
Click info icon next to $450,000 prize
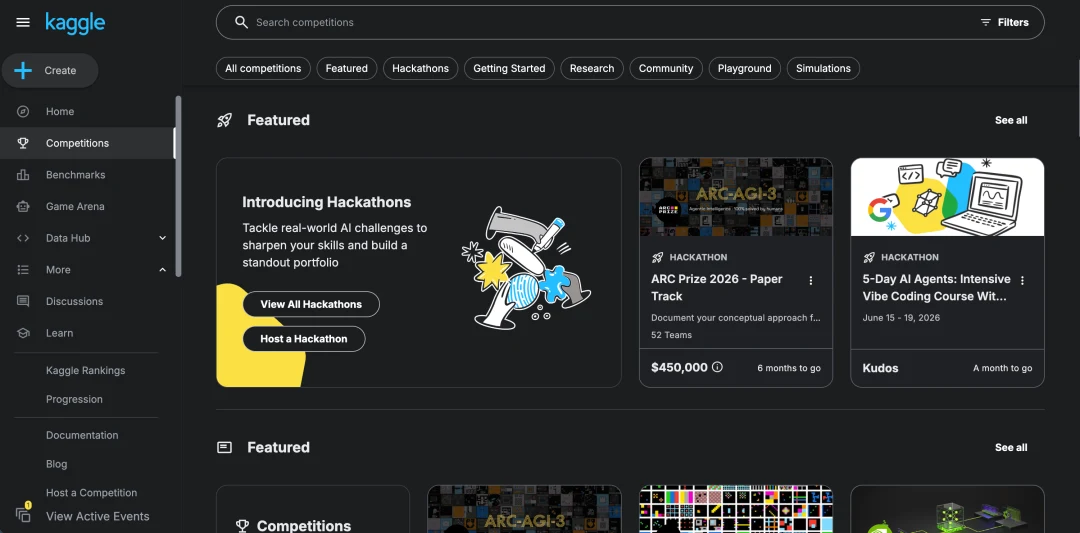point(717,367)
